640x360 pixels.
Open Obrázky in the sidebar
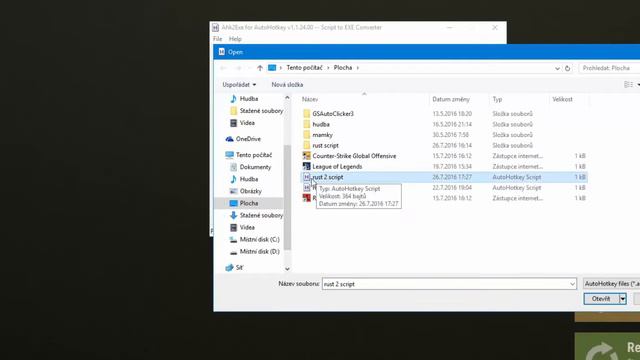pyautogui.click(x=250, y=191)
